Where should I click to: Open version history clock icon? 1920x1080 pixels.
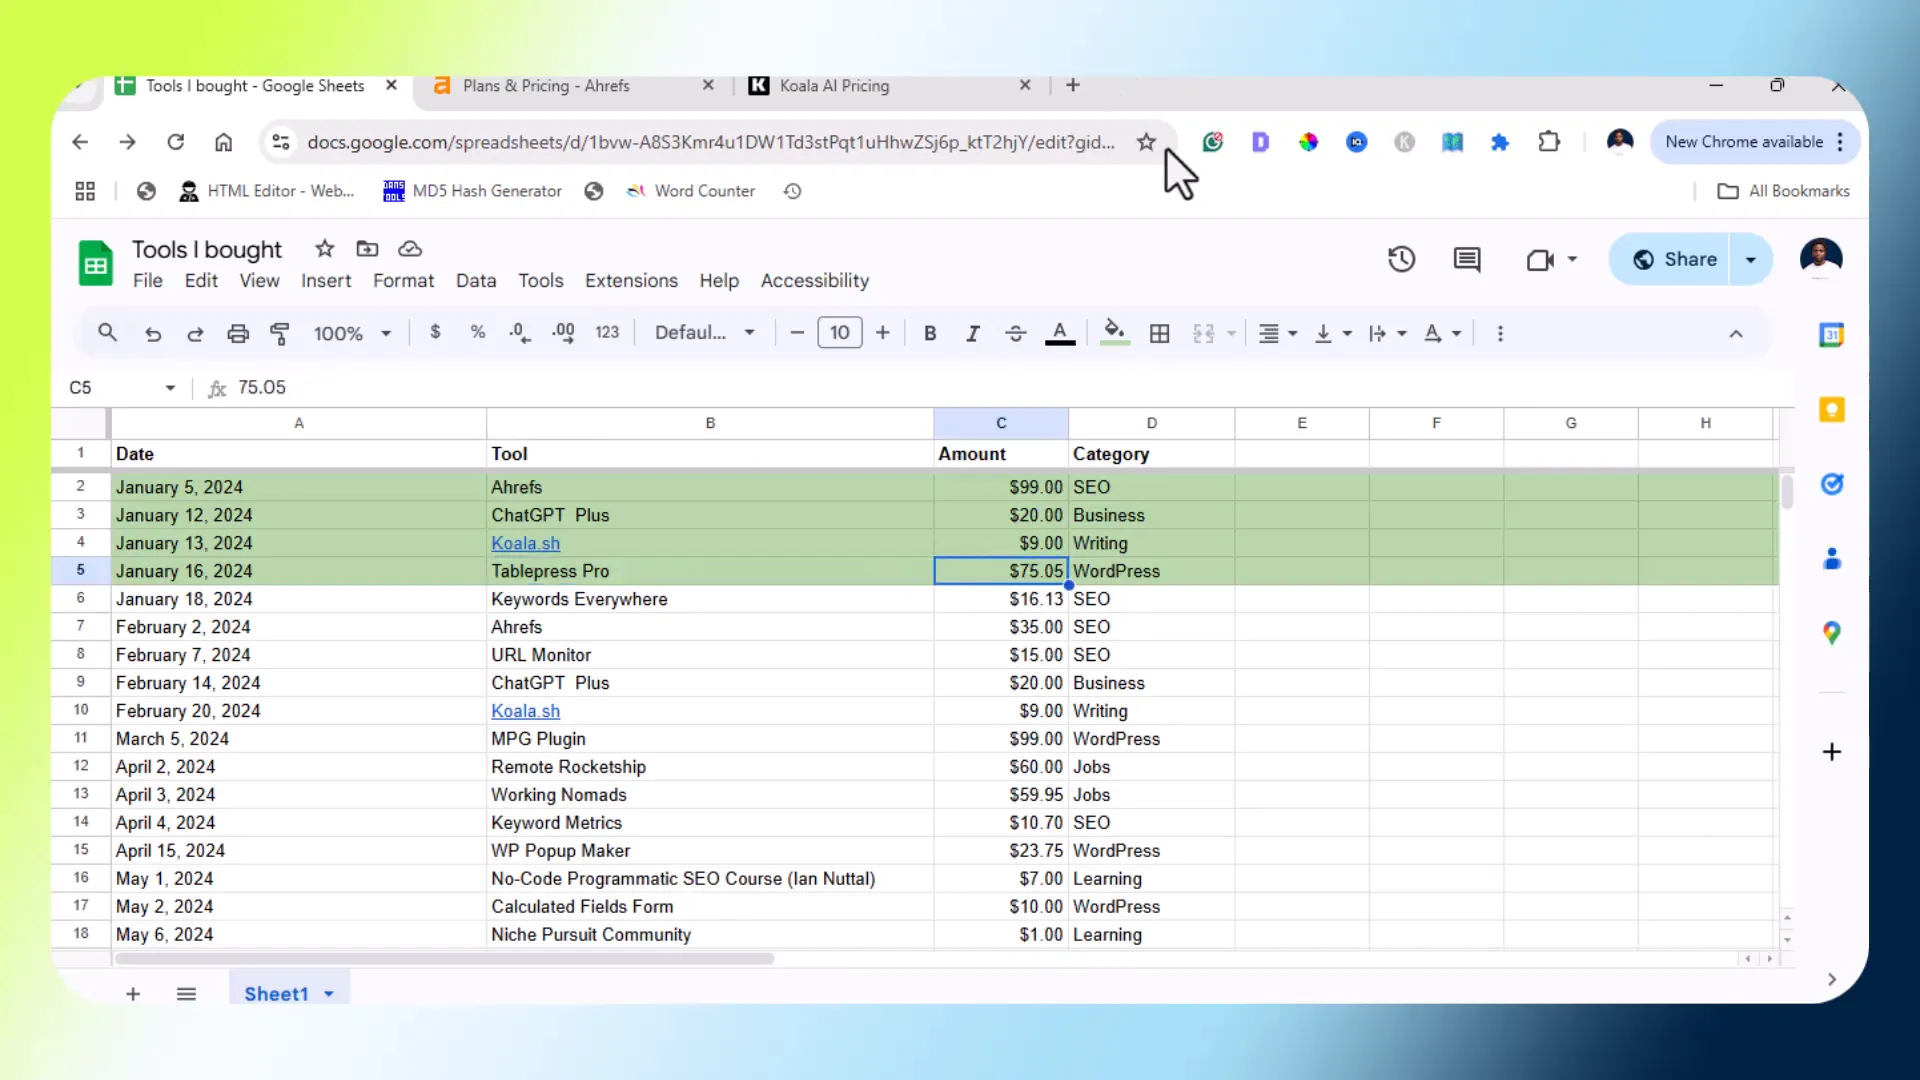[x=1401, y=260]
